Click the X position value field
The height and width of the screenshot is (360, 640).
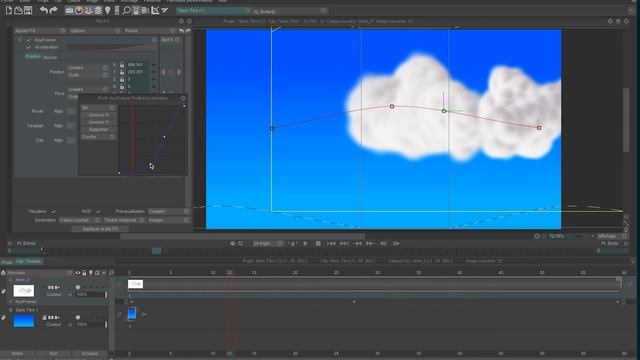138,64
